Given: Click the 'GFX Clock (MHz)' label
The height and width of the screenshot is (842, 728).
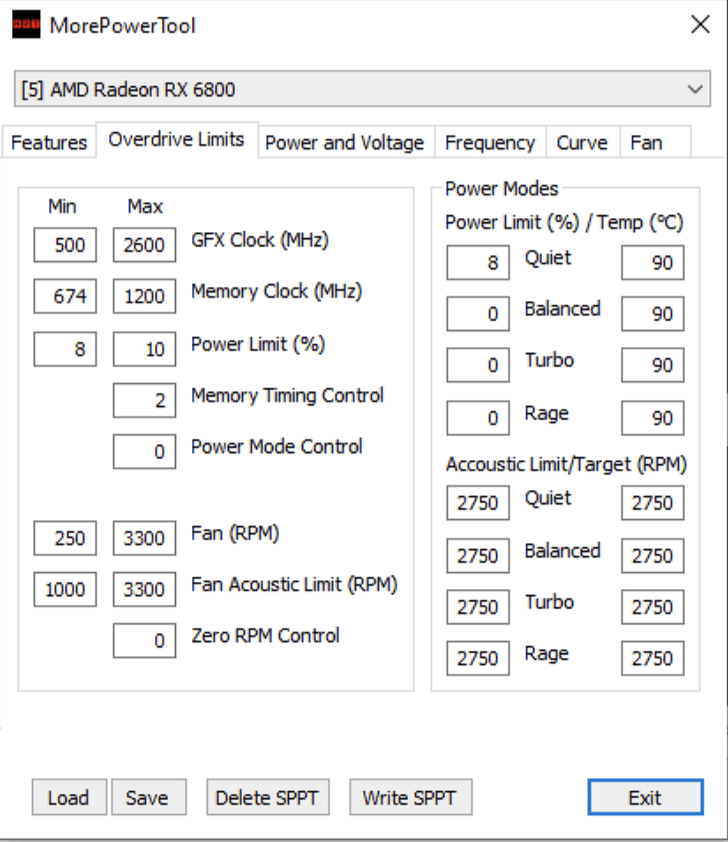Looking at the screenshot, I should (260, 240).
